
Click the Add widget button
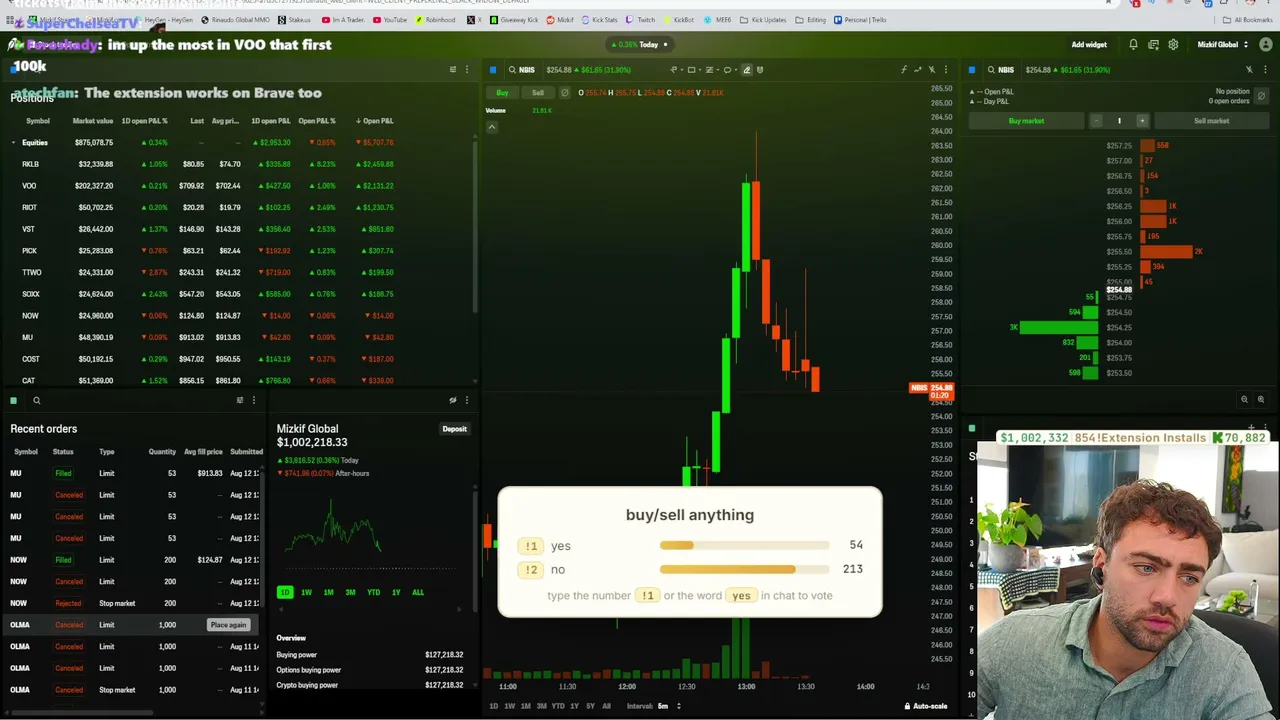point(1089,45)
